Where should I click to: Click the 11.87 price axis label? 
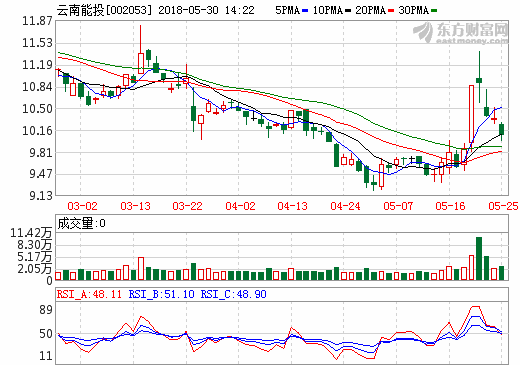[37, 21]
